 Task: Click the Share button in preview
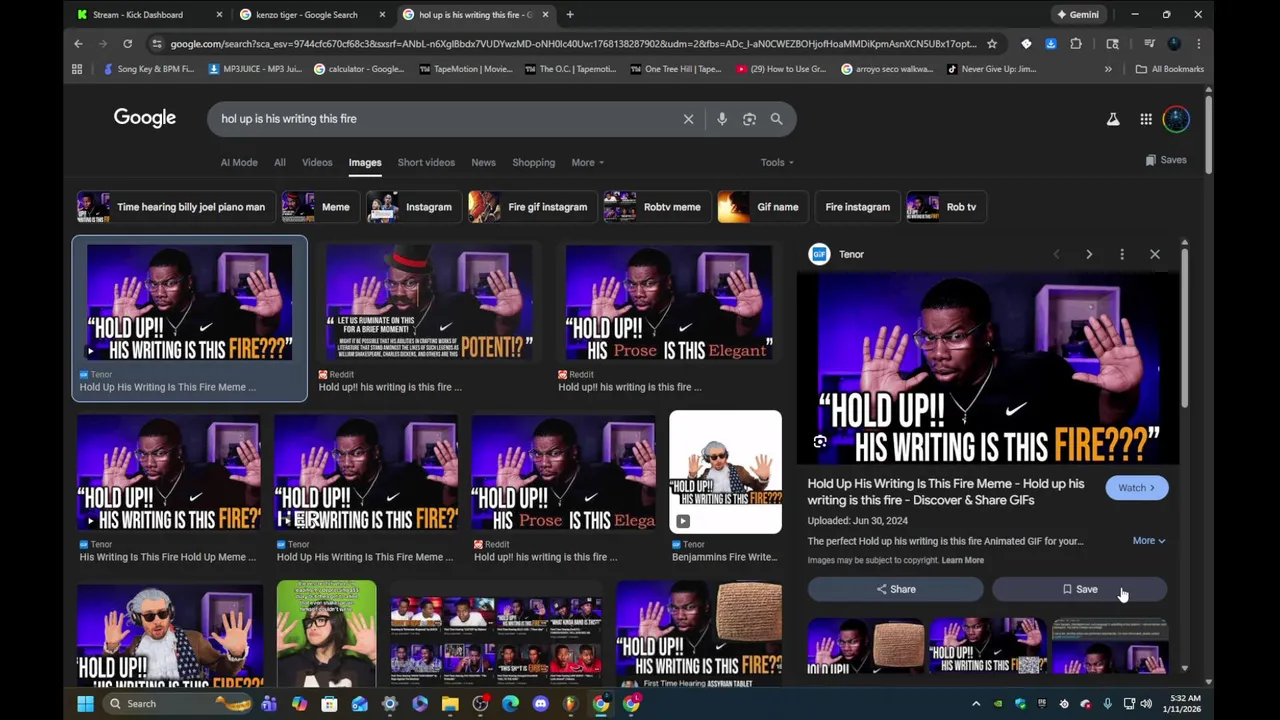895,589
